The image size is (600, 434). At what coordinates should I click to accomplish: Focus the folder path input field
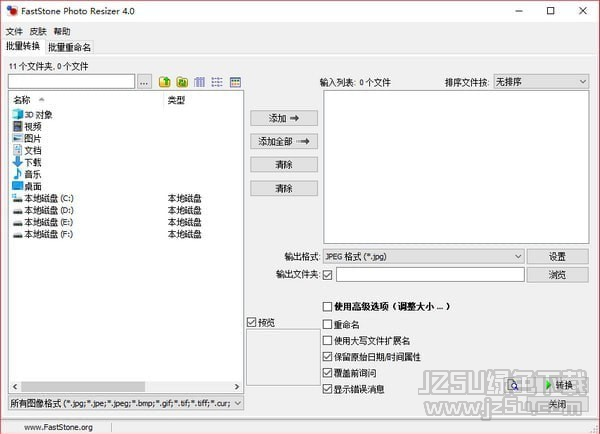[x=72, y=82]
